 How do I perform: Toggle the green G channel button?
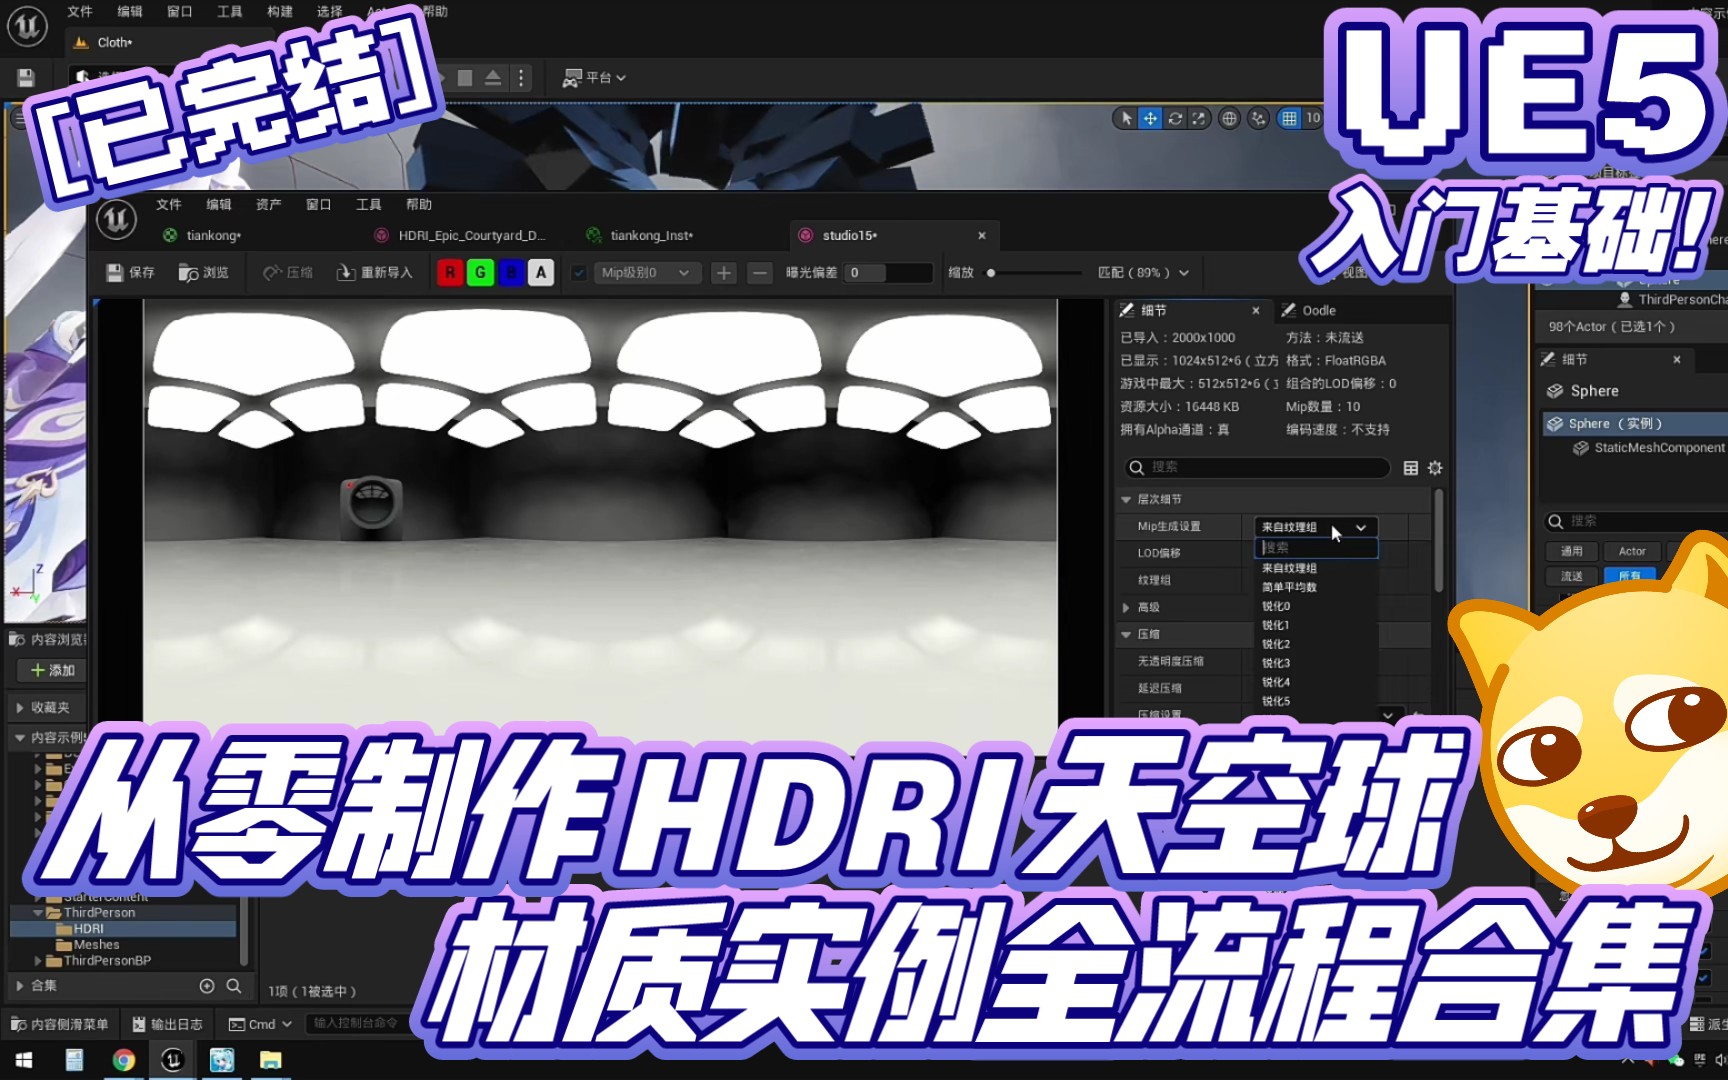(481, 272)
